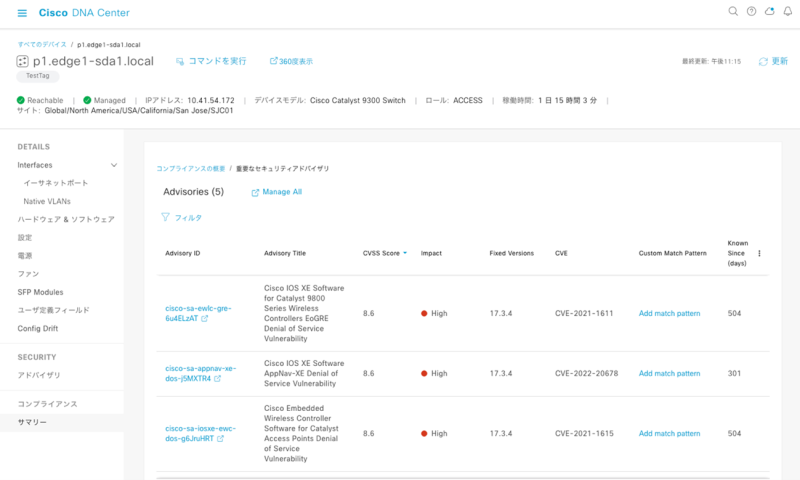Open the 360度表示 view
The image size is (800, 480).
[296, 61]
